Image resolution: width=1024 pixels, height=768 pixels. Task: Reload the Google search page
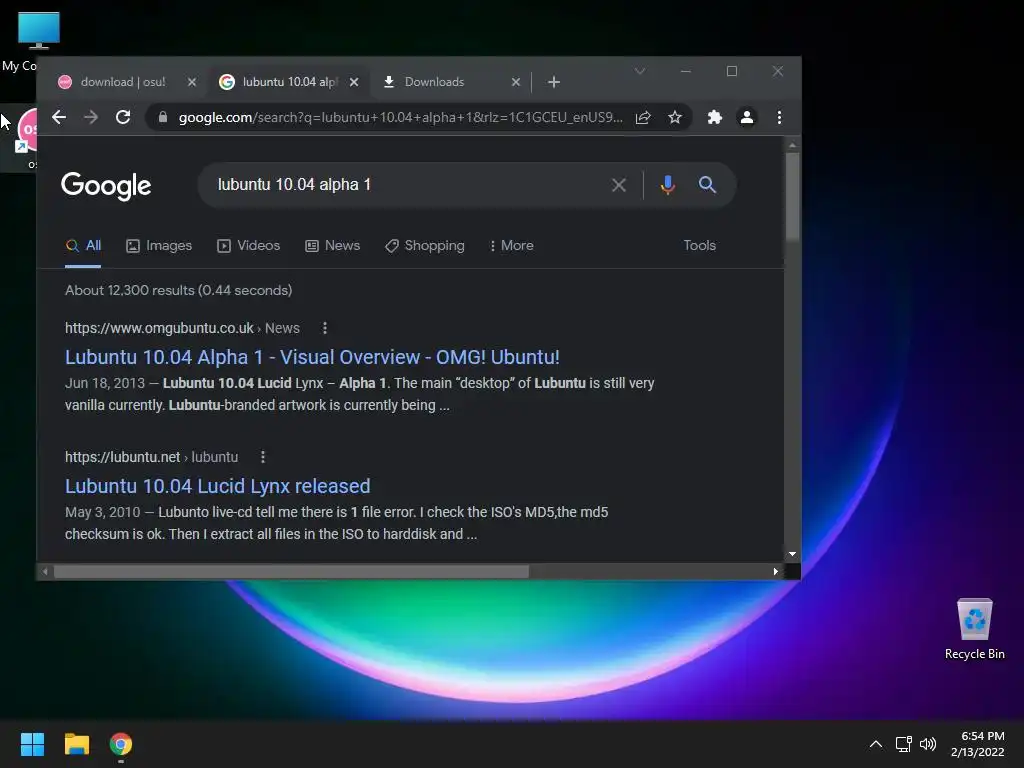(123, 118)
